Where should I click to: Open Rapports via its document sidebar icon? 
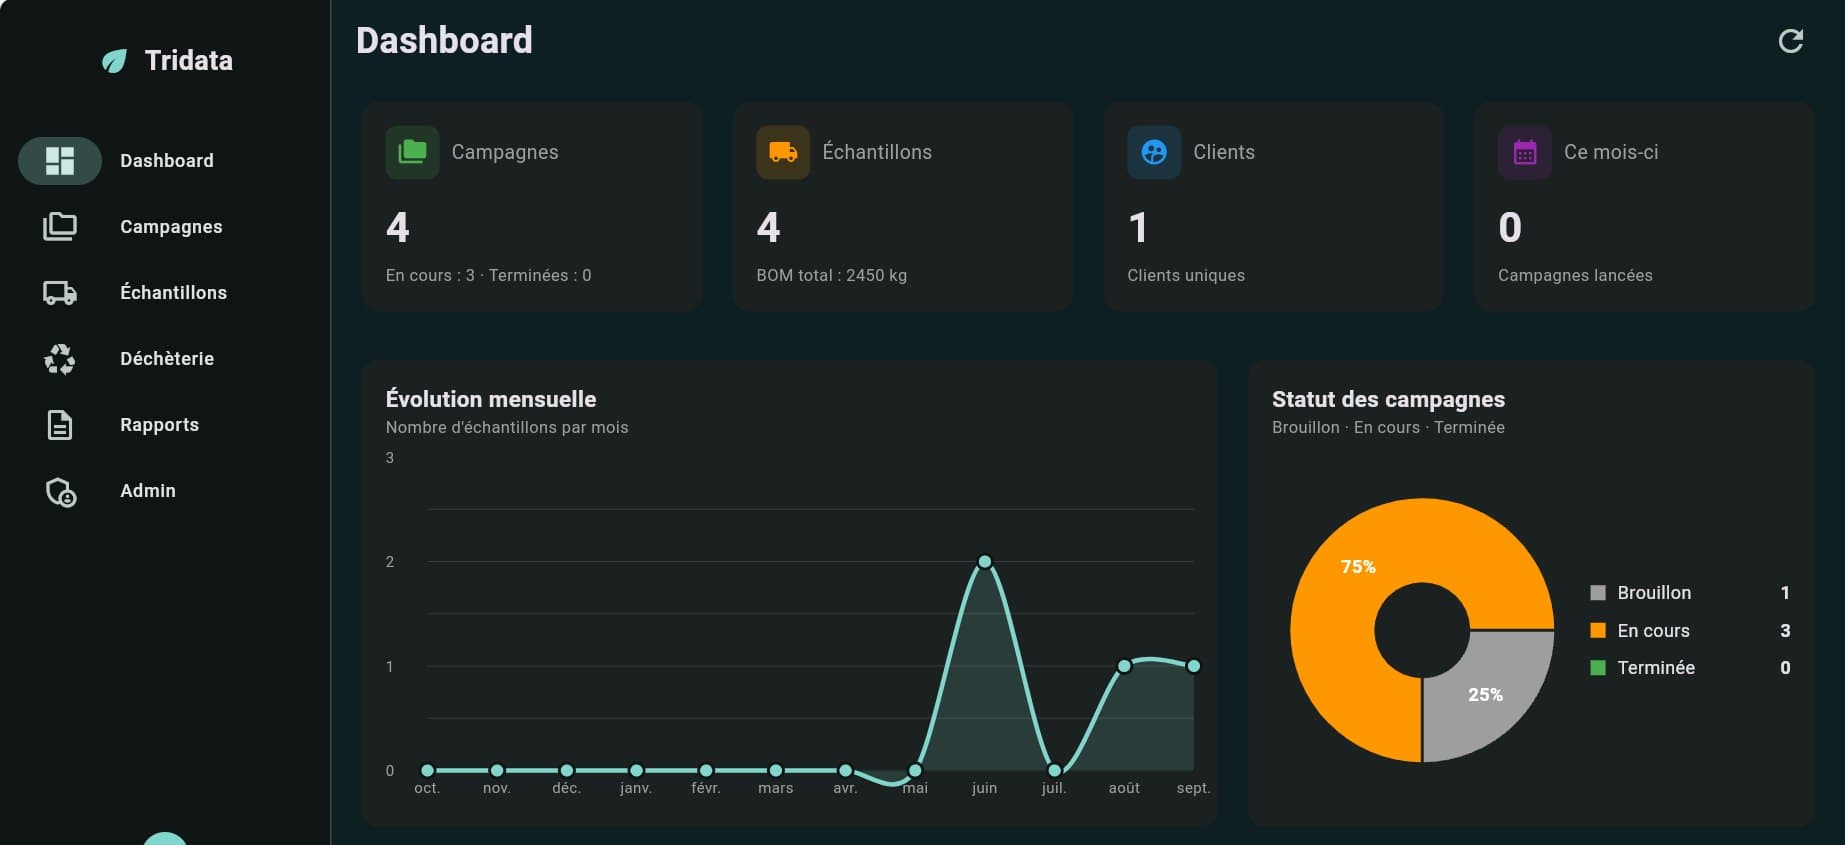60,425
